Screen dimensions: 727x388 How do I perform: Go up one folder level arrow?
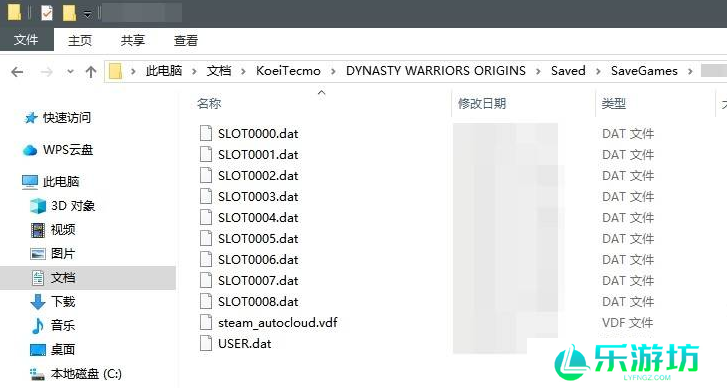point(91,71)
